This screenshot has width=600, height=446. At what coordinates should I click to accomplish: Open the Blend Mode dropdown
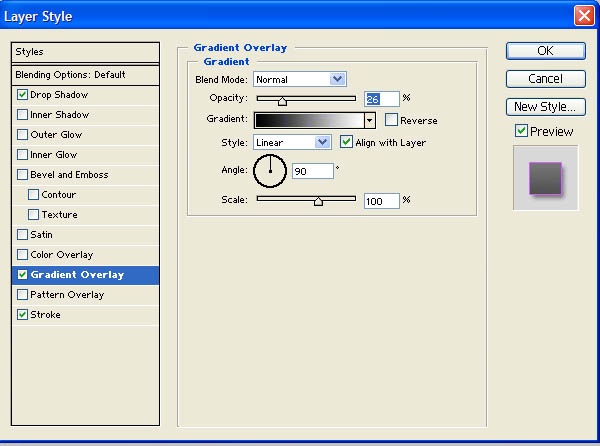point(337,79)
